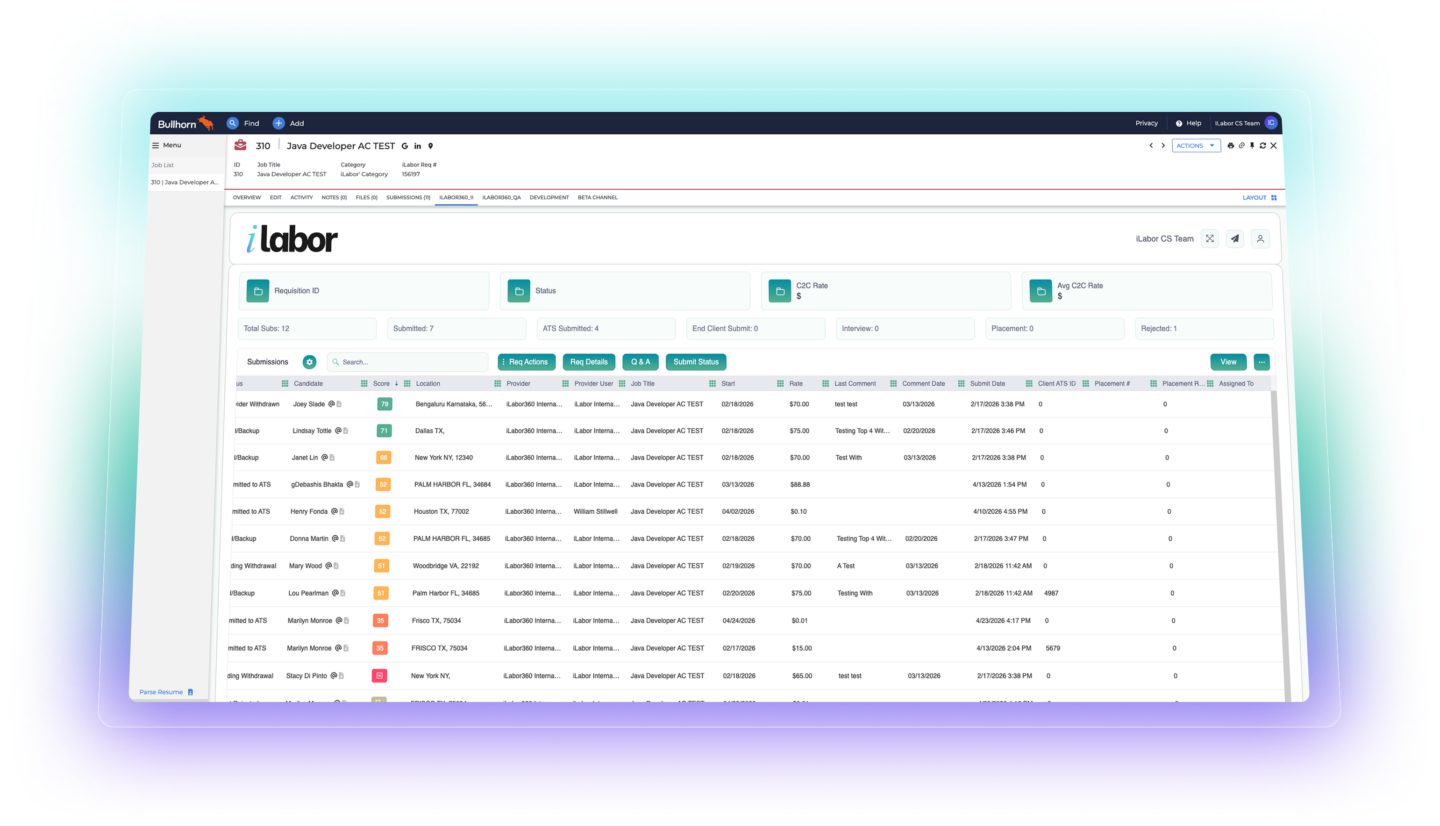The height and width of the screenshot is (826, 1440).
Task: Open the IC user avatar
Action: tap(1271, 123)
